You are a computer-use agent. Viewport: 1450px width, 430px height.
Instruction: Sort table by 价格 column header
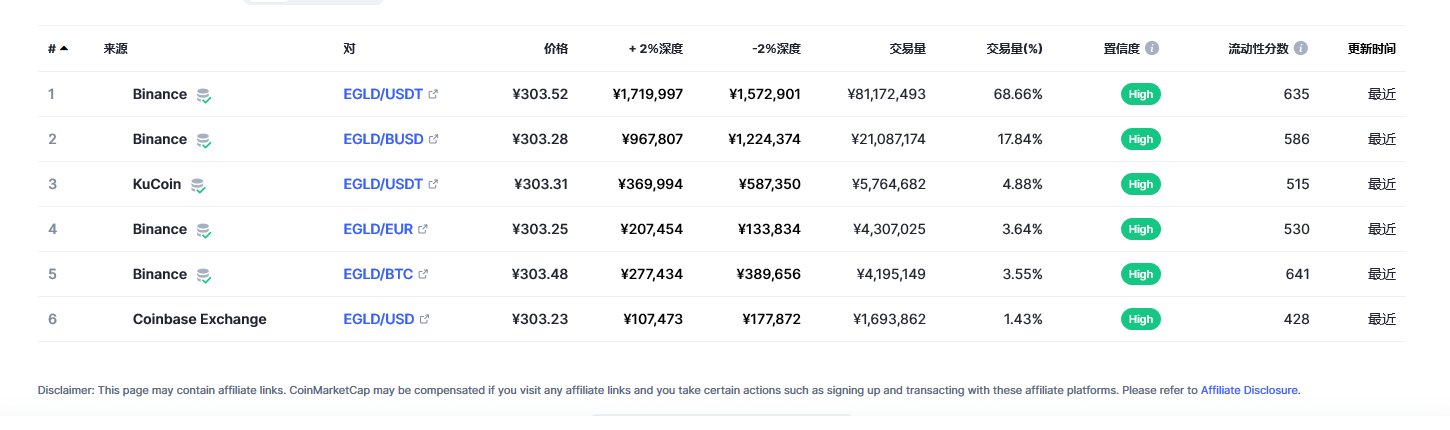556,48
